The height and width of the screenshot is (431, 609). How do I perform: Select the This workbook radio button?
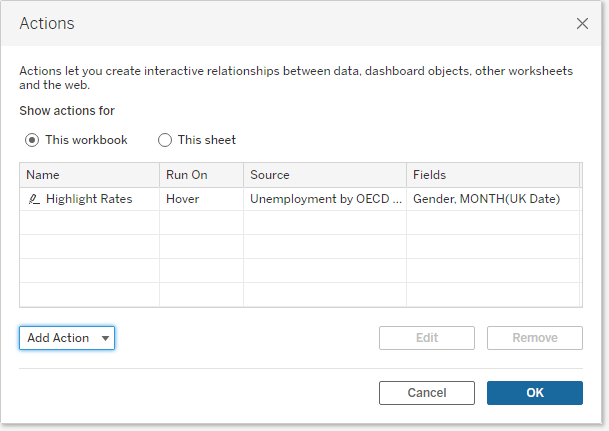(x=32, y=140)
